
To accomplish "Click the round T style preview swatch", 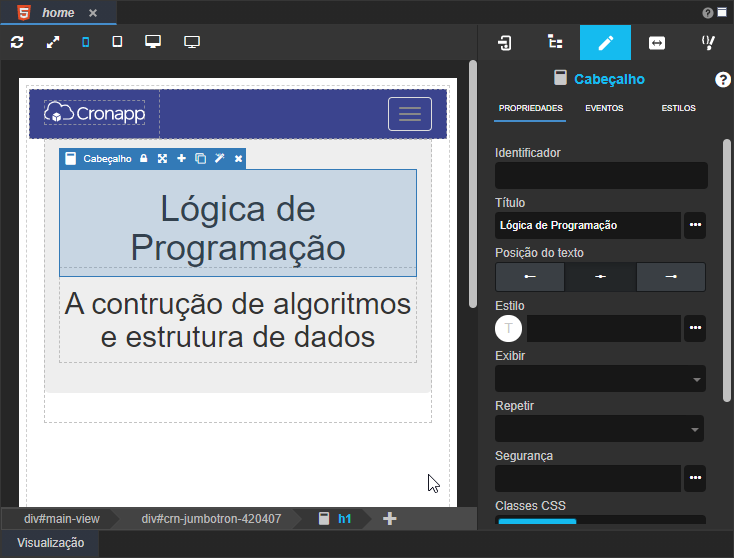I will [x=508, y=328].
